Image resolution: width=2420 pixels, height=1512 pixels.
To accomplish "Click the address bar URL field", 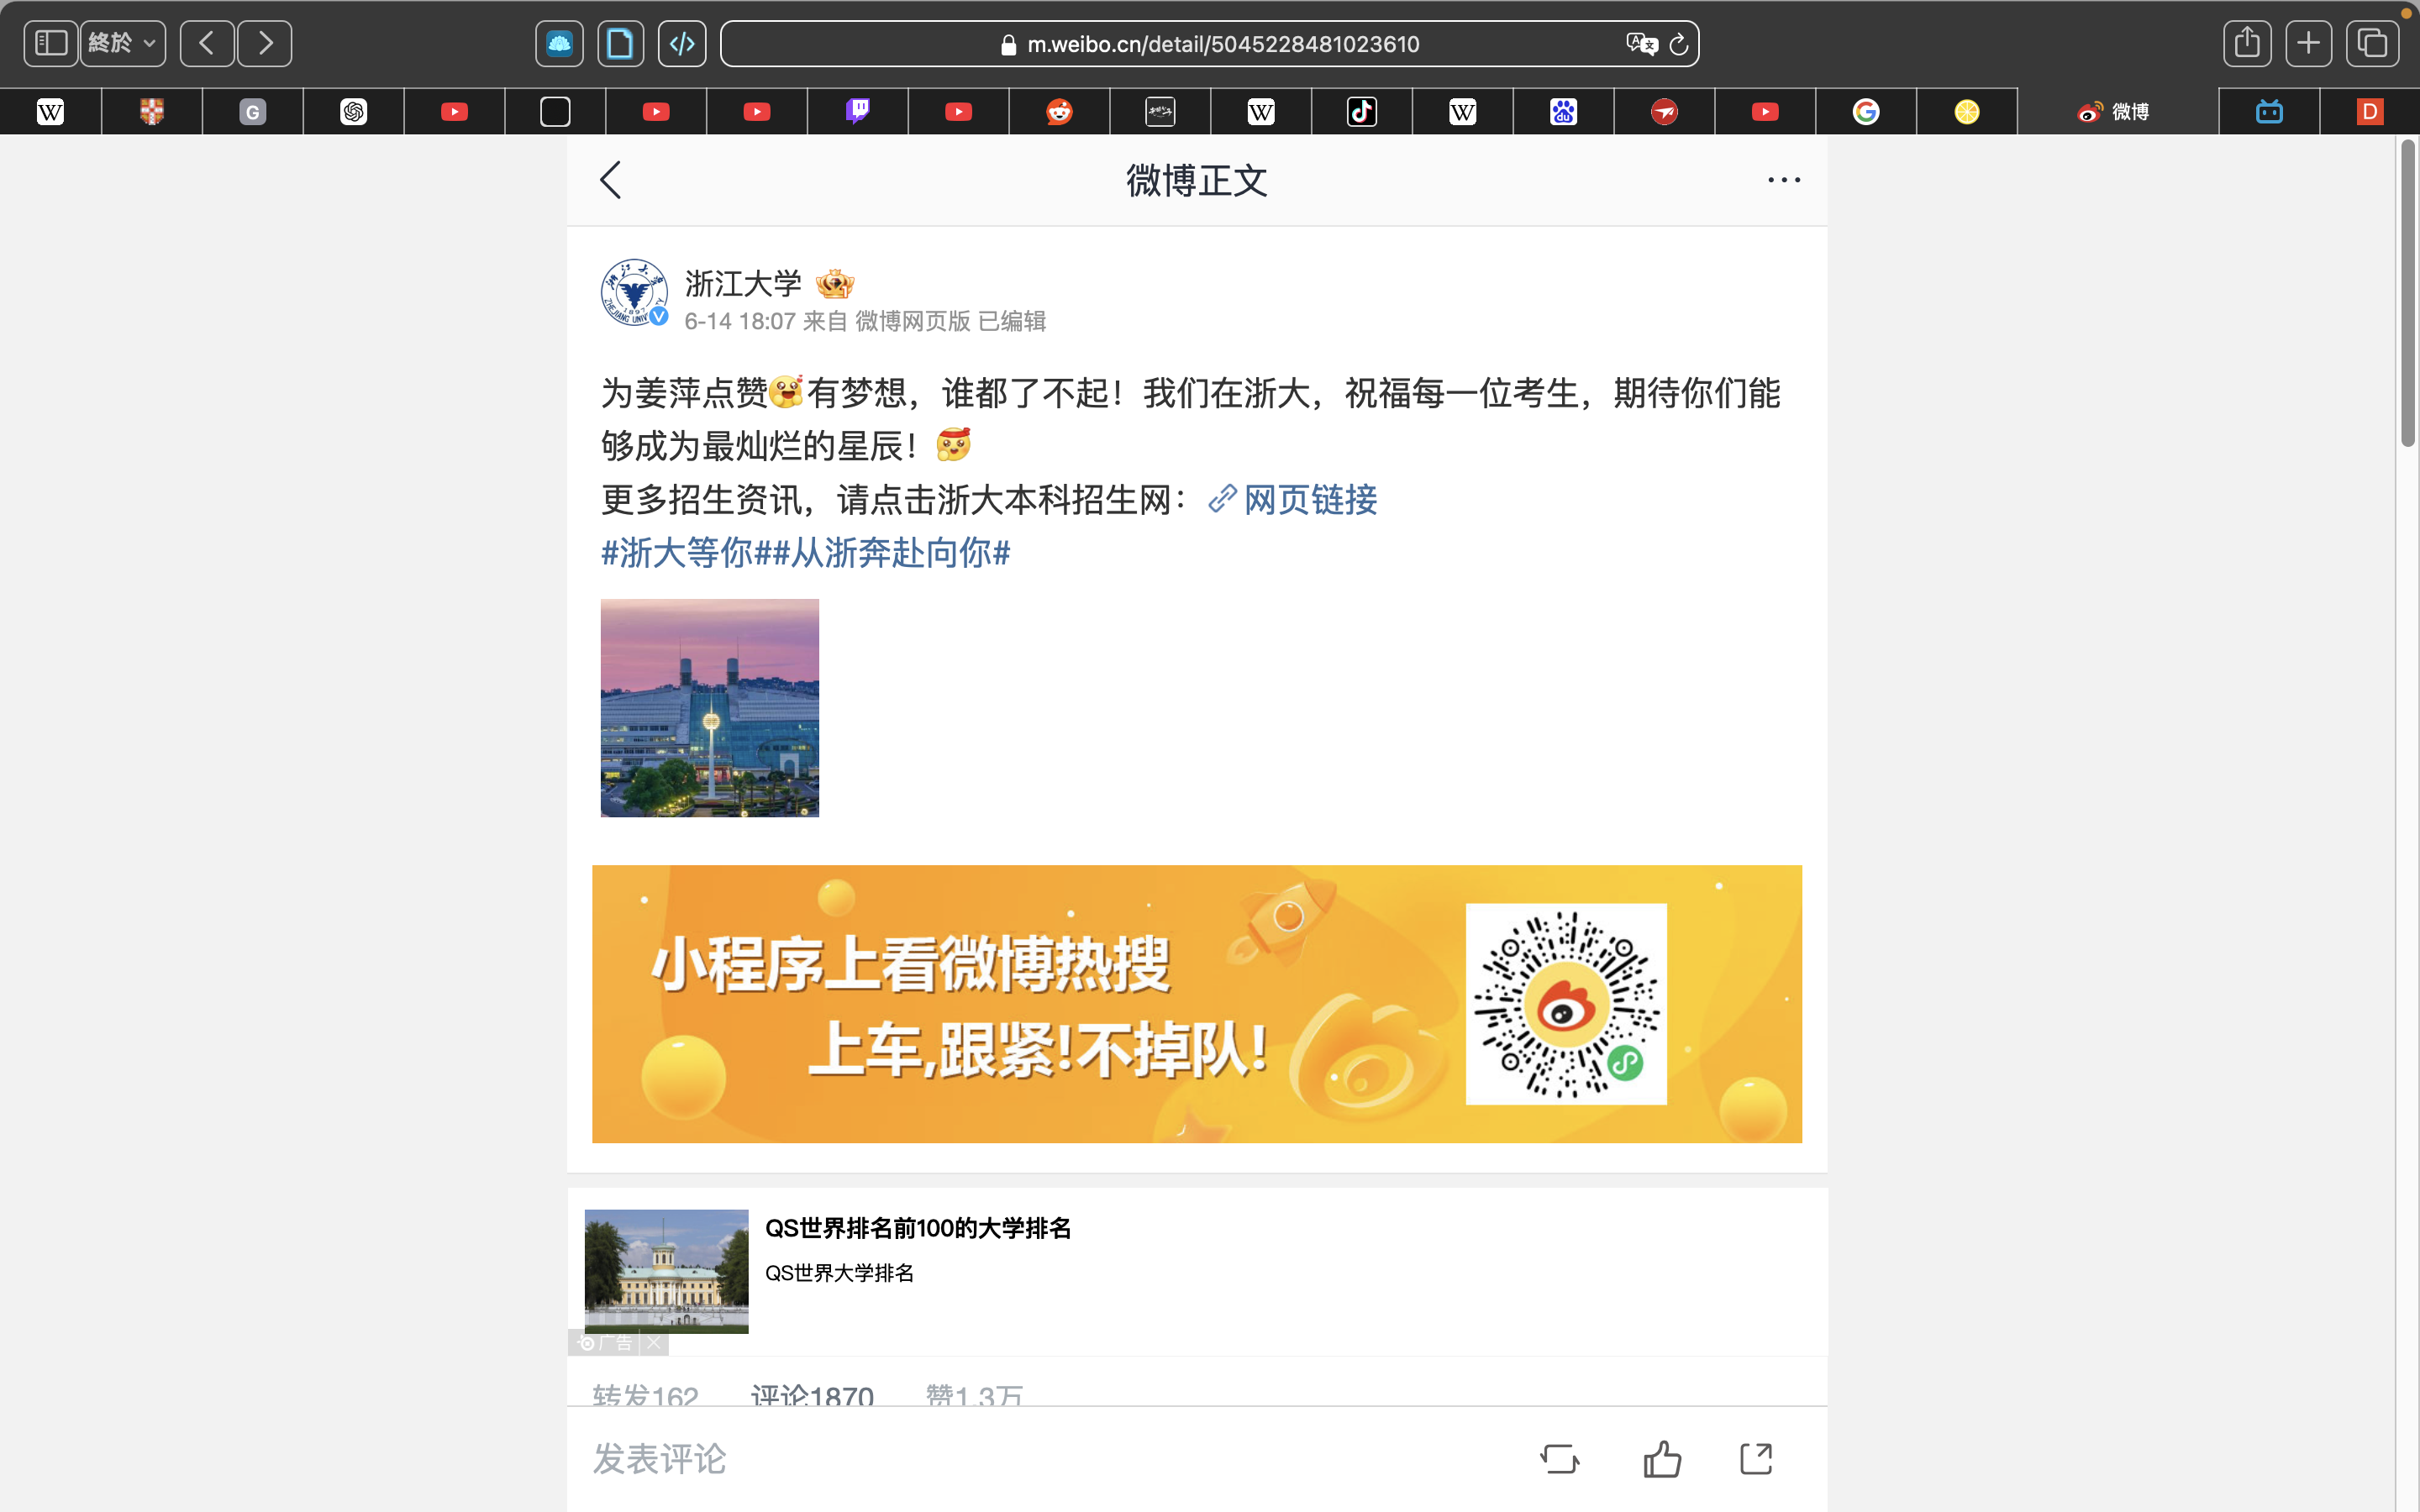I will tap(1210, 44).
